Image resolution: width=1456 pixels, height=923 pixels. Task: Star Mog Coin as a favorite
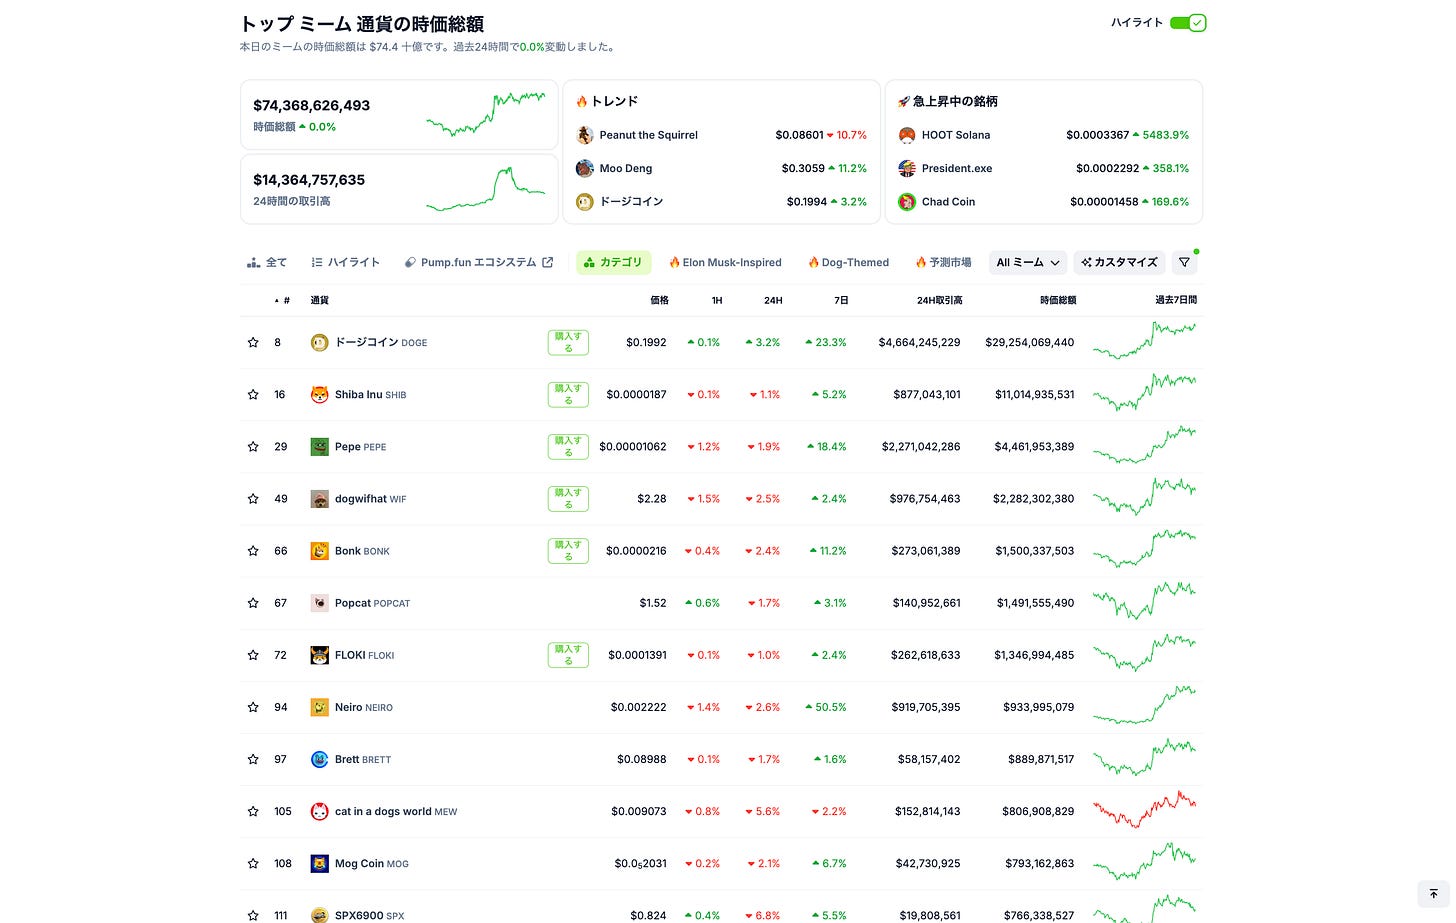(x=253, y=863)
